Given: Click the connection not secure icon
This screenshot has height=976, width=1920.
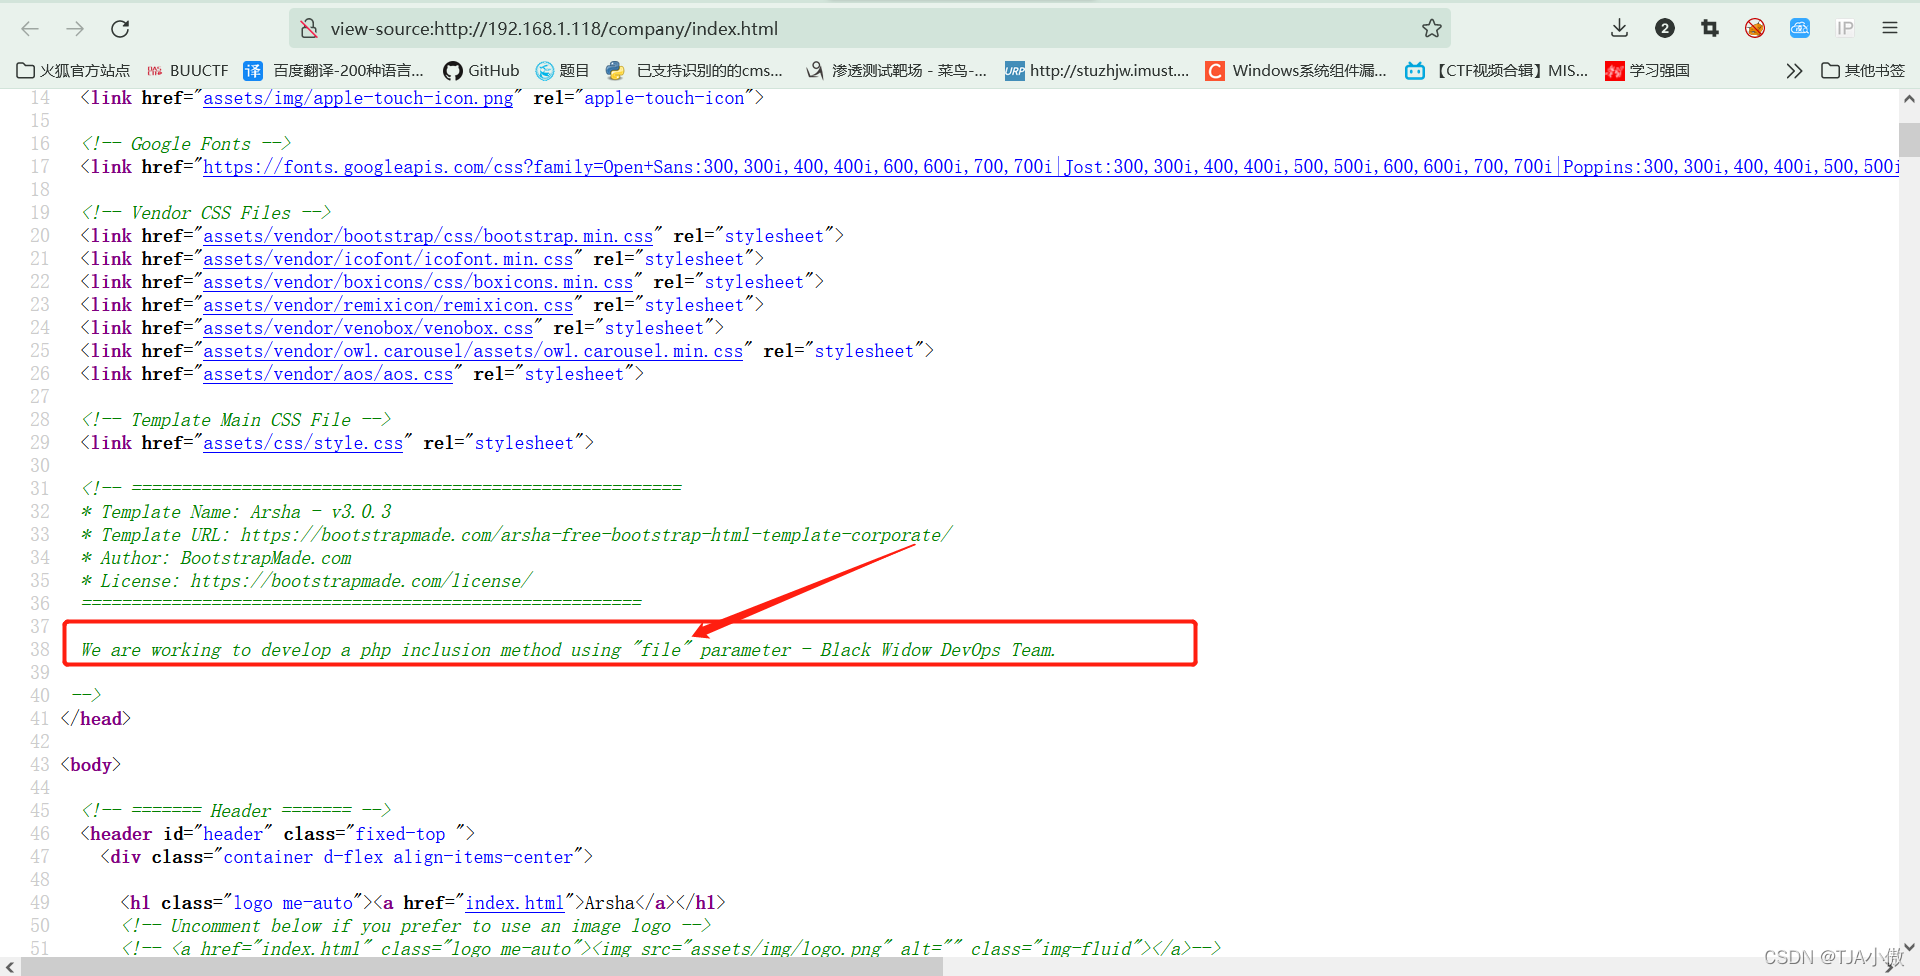Looking at the screenshot, I should 310,29.
